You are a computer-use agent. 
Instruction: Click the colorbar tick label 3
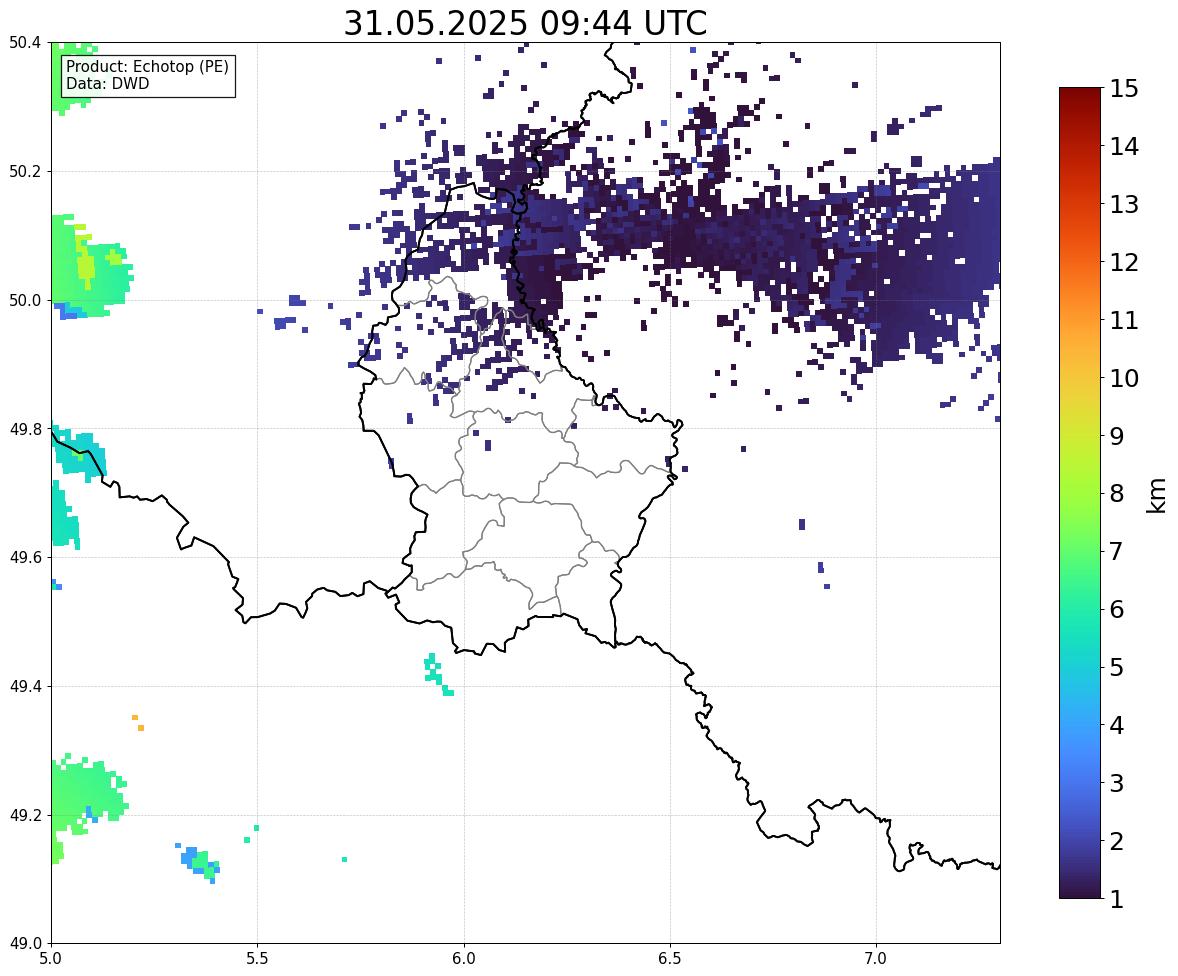tap(1117, 783)
